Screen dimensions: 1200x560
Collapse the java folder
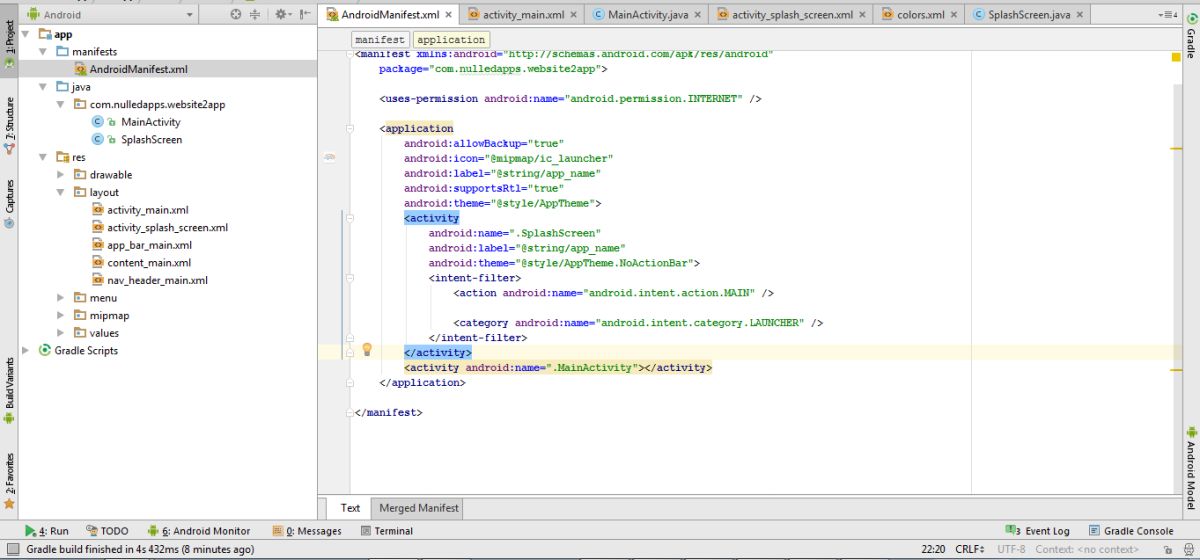point(43,87)
